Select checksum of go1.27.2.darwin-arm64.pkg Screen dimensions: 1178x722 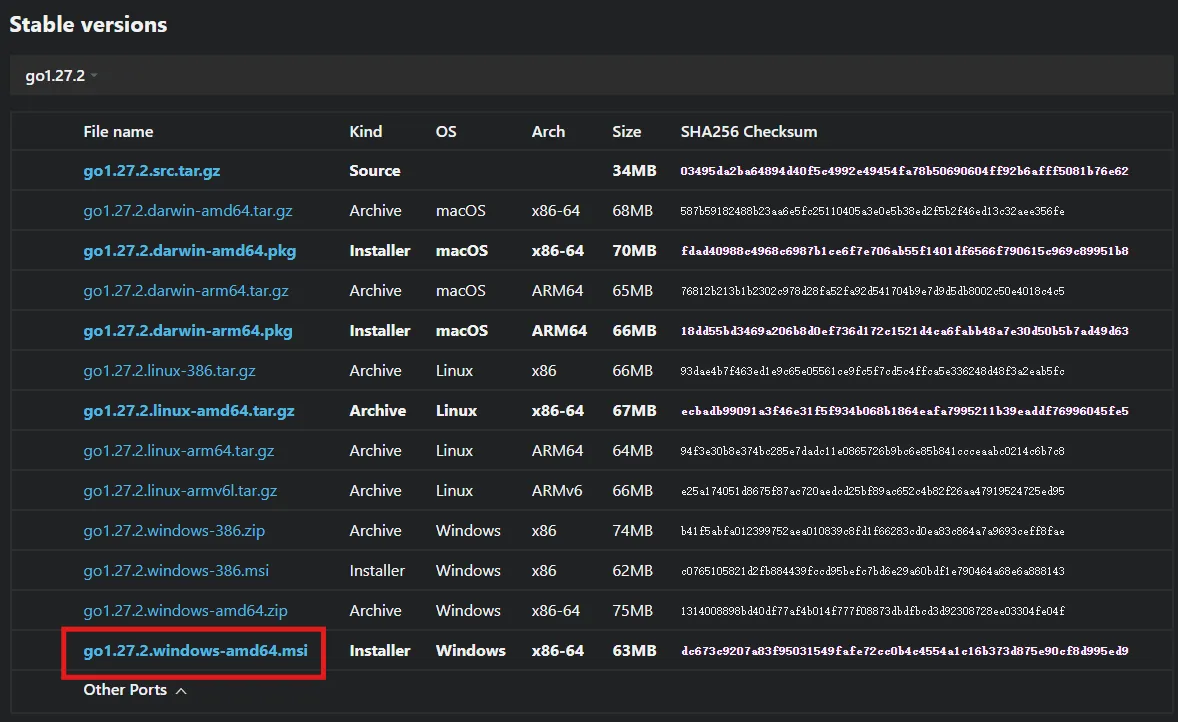(x=905, y=331)
